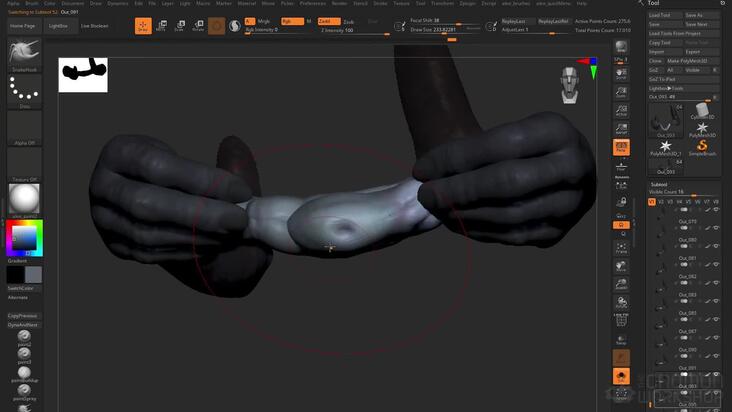Screen dimensions: 732x412
Task: Click the BPR render icon
Action: [x=621, y=47]
